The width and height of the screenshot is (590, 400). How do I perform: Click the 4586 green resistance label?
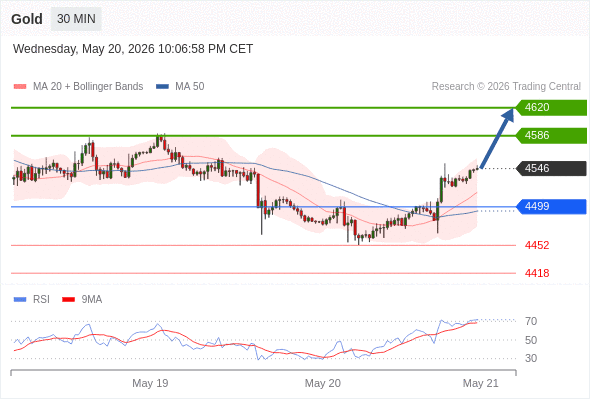coord(551,135)
